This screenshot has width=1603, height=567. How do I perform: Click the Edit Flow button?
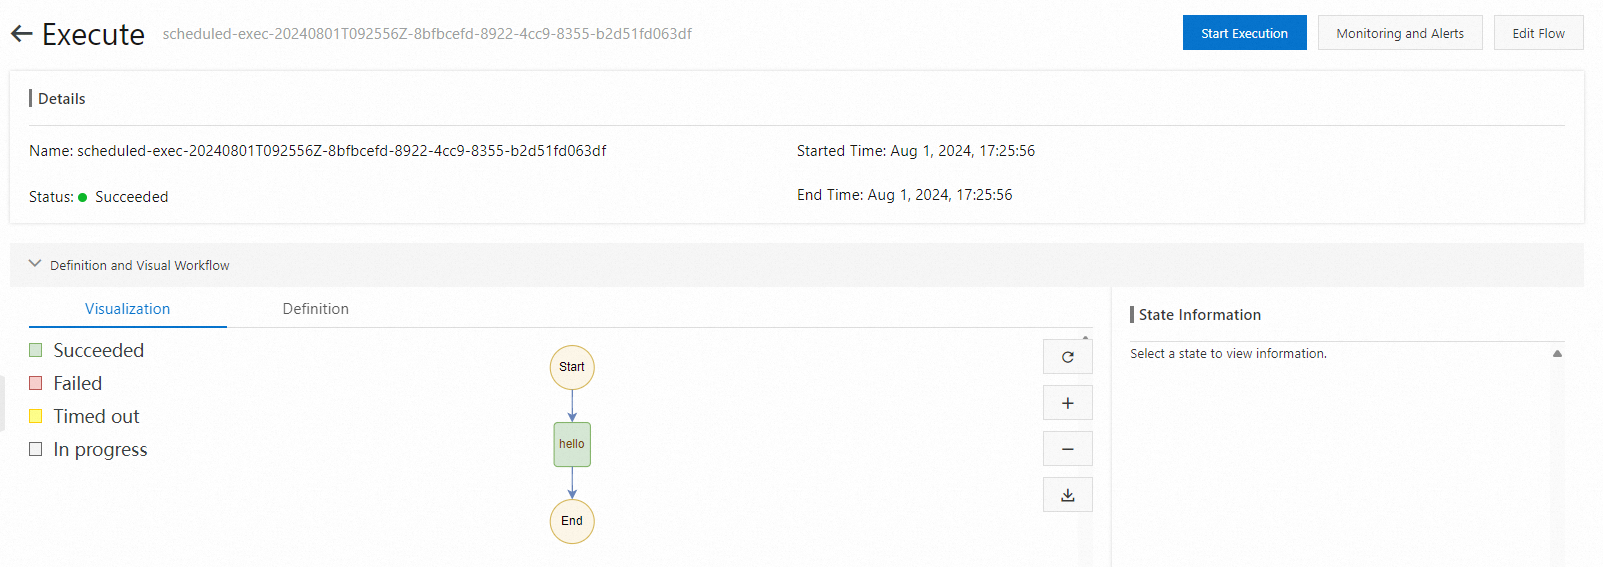tap(1538, 33)
